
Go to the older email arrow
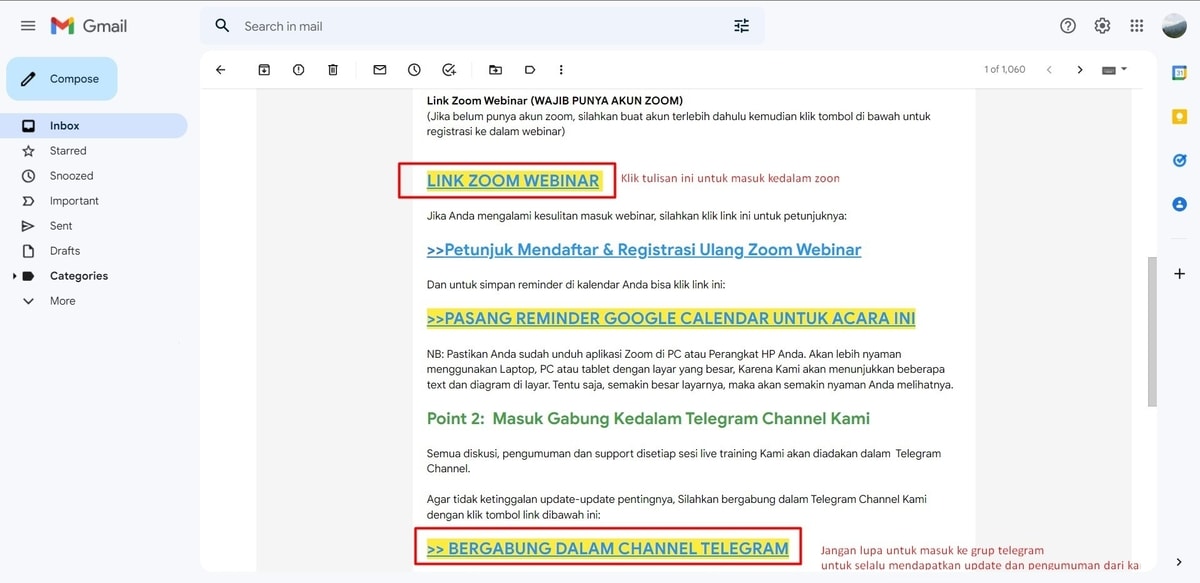click(x=1080, y=70)
